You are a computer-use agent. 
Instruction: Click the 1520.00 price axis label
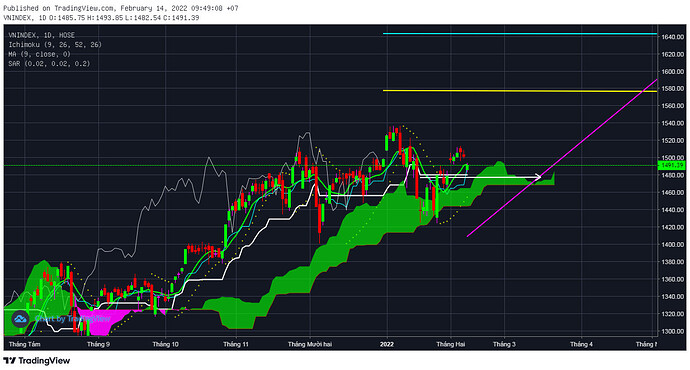(x=672, y=140)
